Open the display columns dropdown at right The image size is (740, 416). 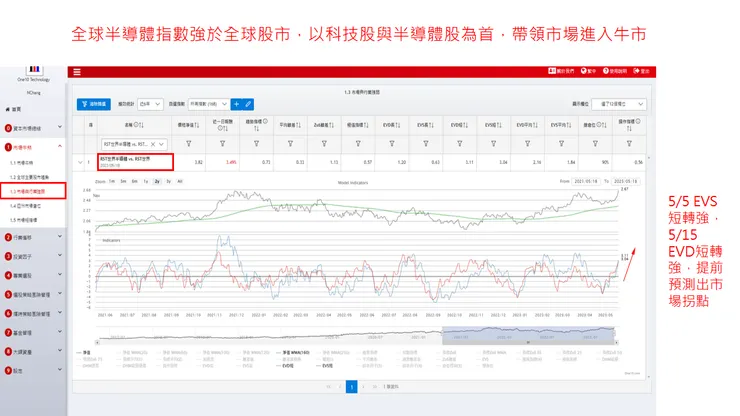coord(620,104)
